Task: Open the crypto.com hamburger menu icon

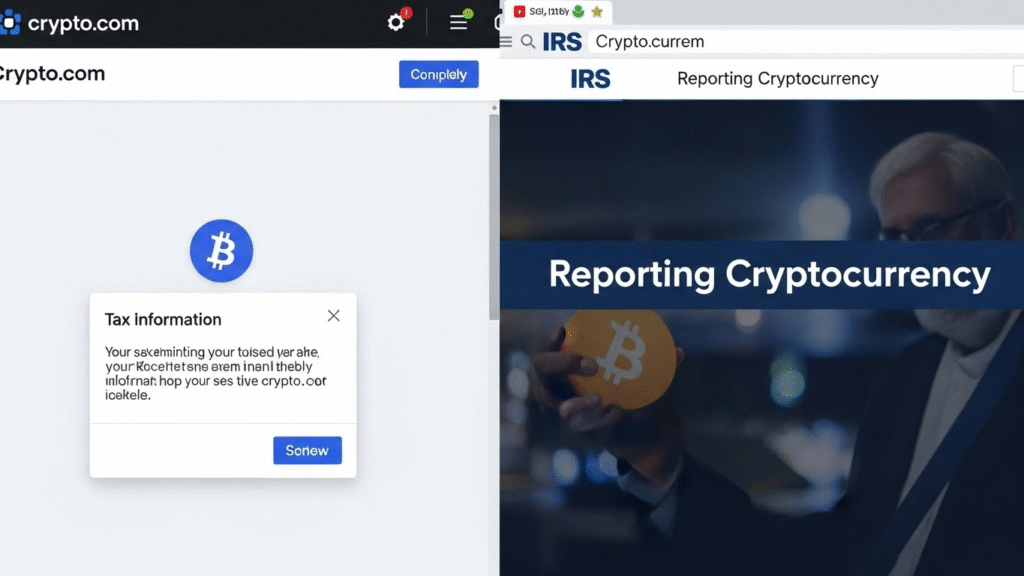Action: click(x=459, y=21)
